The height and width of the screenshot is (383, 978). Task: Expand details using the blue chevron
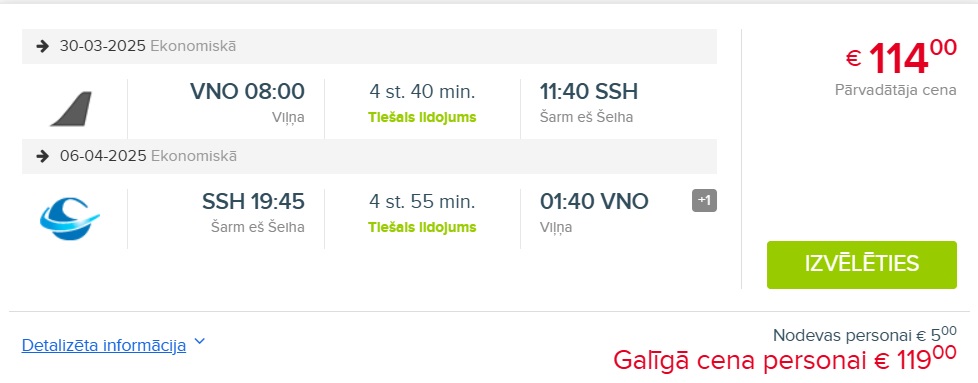[x=200, y=341]
